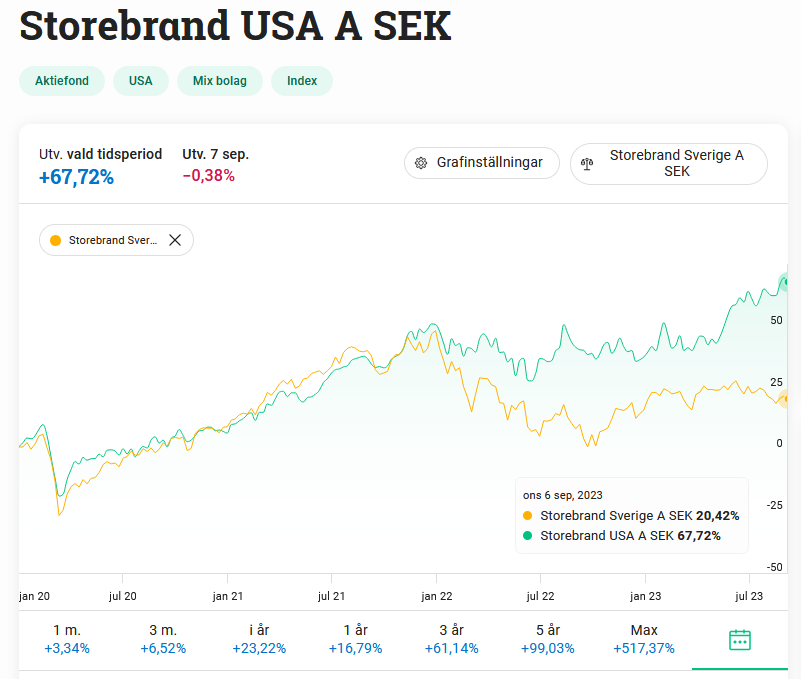Image resolution: width=801 pixels, height=679 pixels.
Task: Switch chart to Max period
Action: (x=644, y=639)
